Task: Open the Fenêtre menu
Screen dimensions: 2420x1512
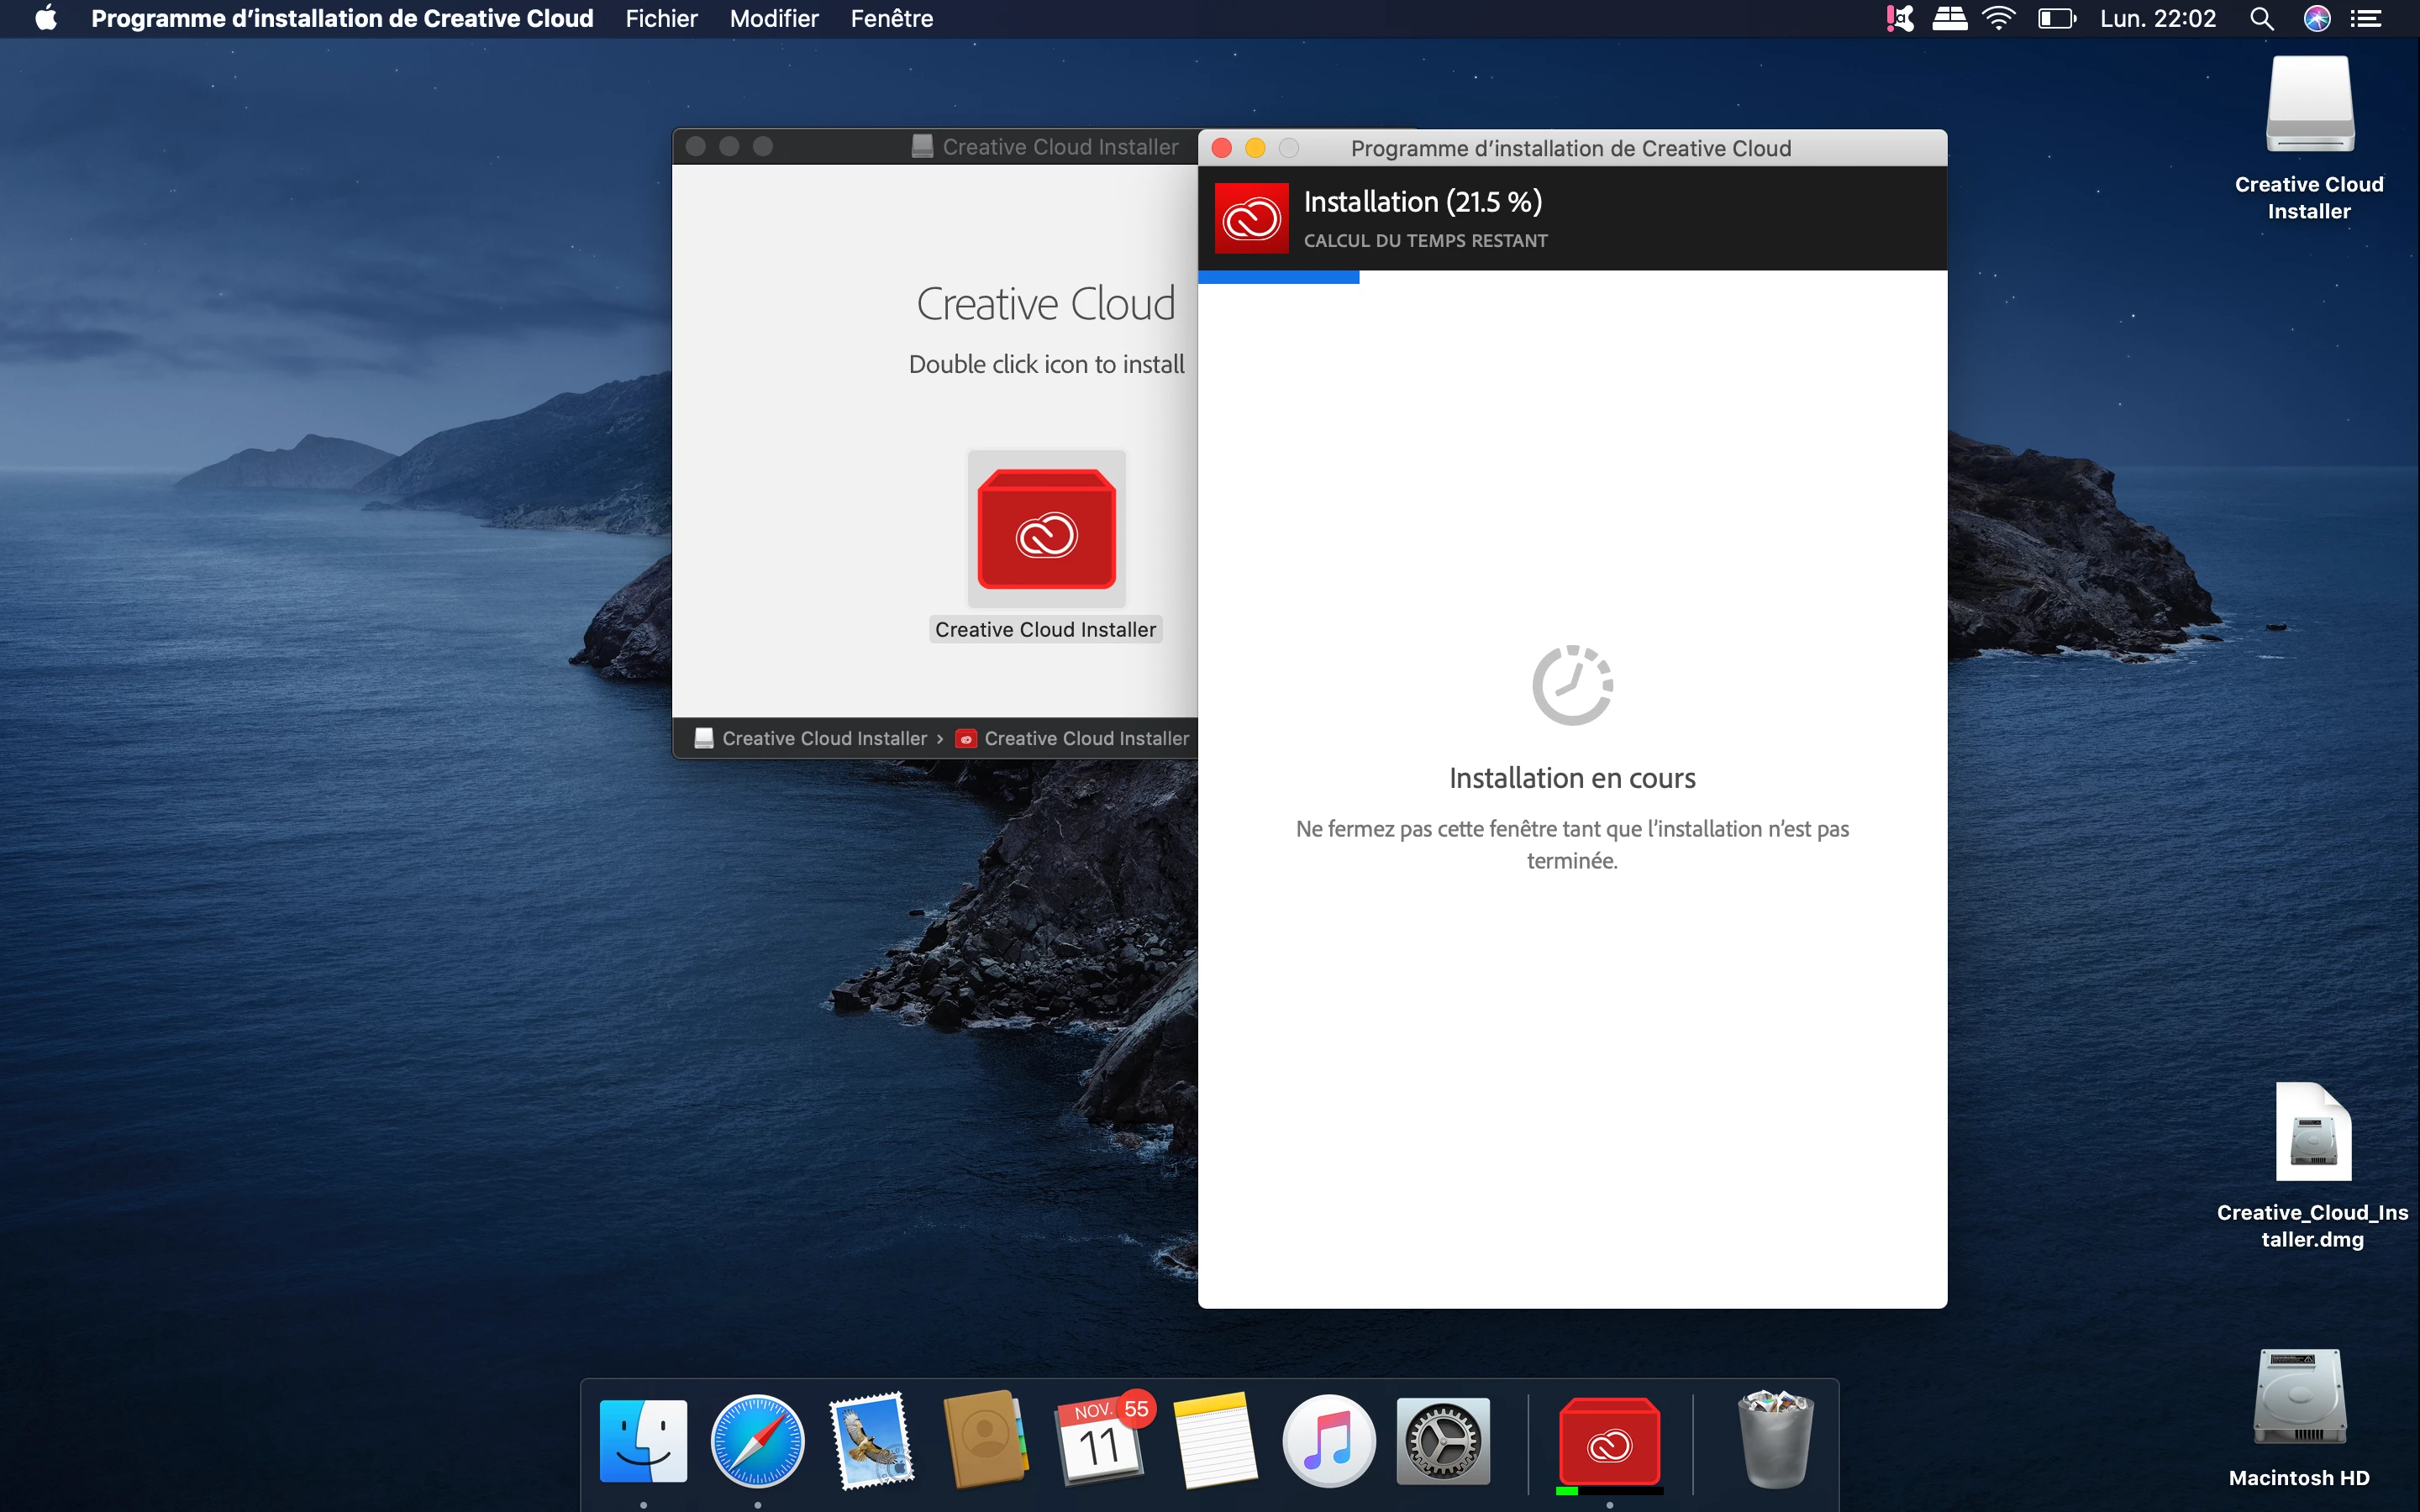Action: click(x=891, y=19)
